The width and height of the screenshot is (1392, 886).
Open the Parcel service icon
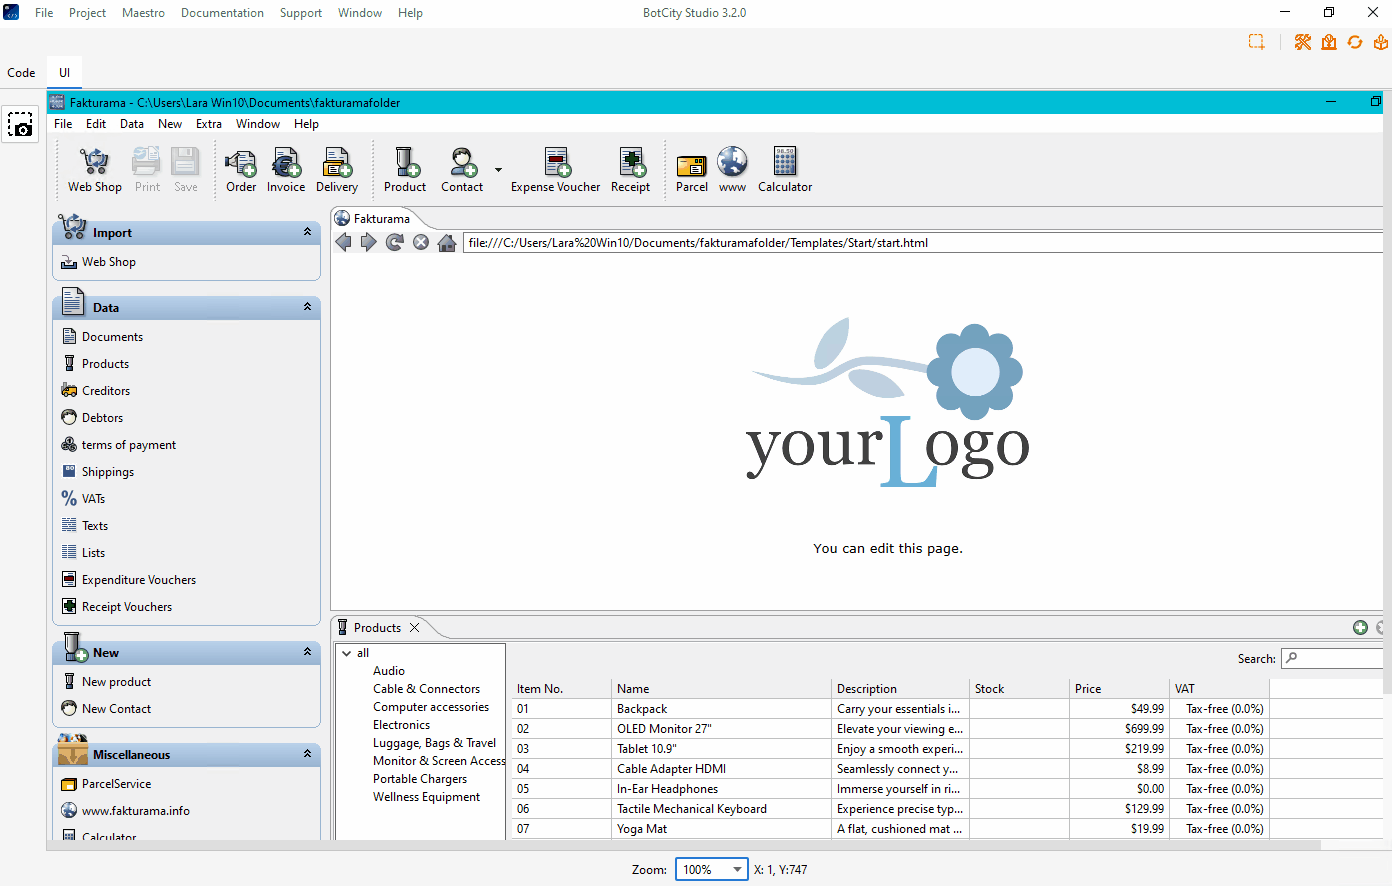tap(692, 170)
